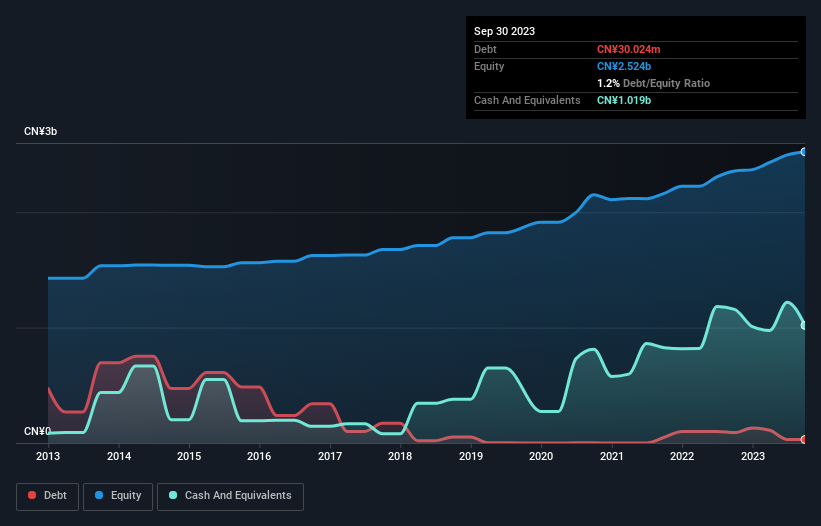The height and width of the screenshot is (526, 821).
Task: Toggle the Equity series legend button
Action: pyautogui.click(x=118, y=496)
